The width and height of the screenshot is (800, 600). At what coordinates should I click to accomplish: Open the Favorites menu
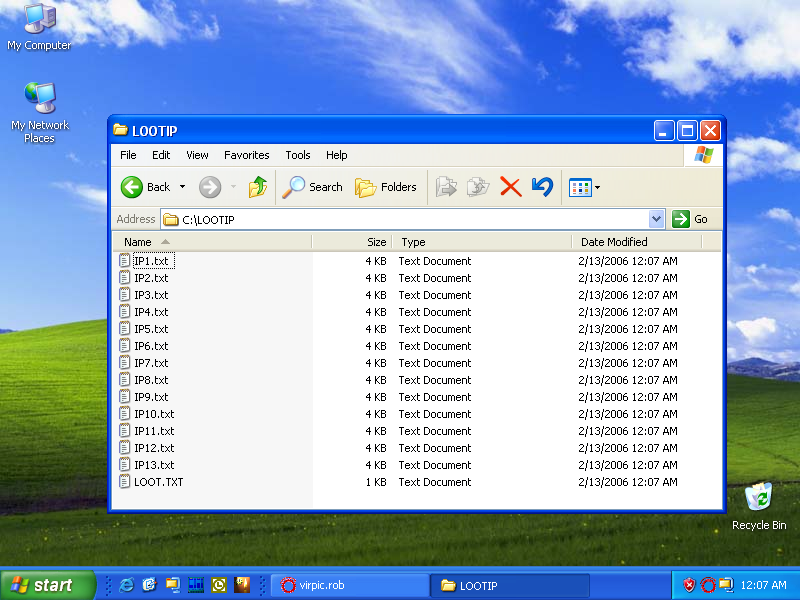(246, 155)
